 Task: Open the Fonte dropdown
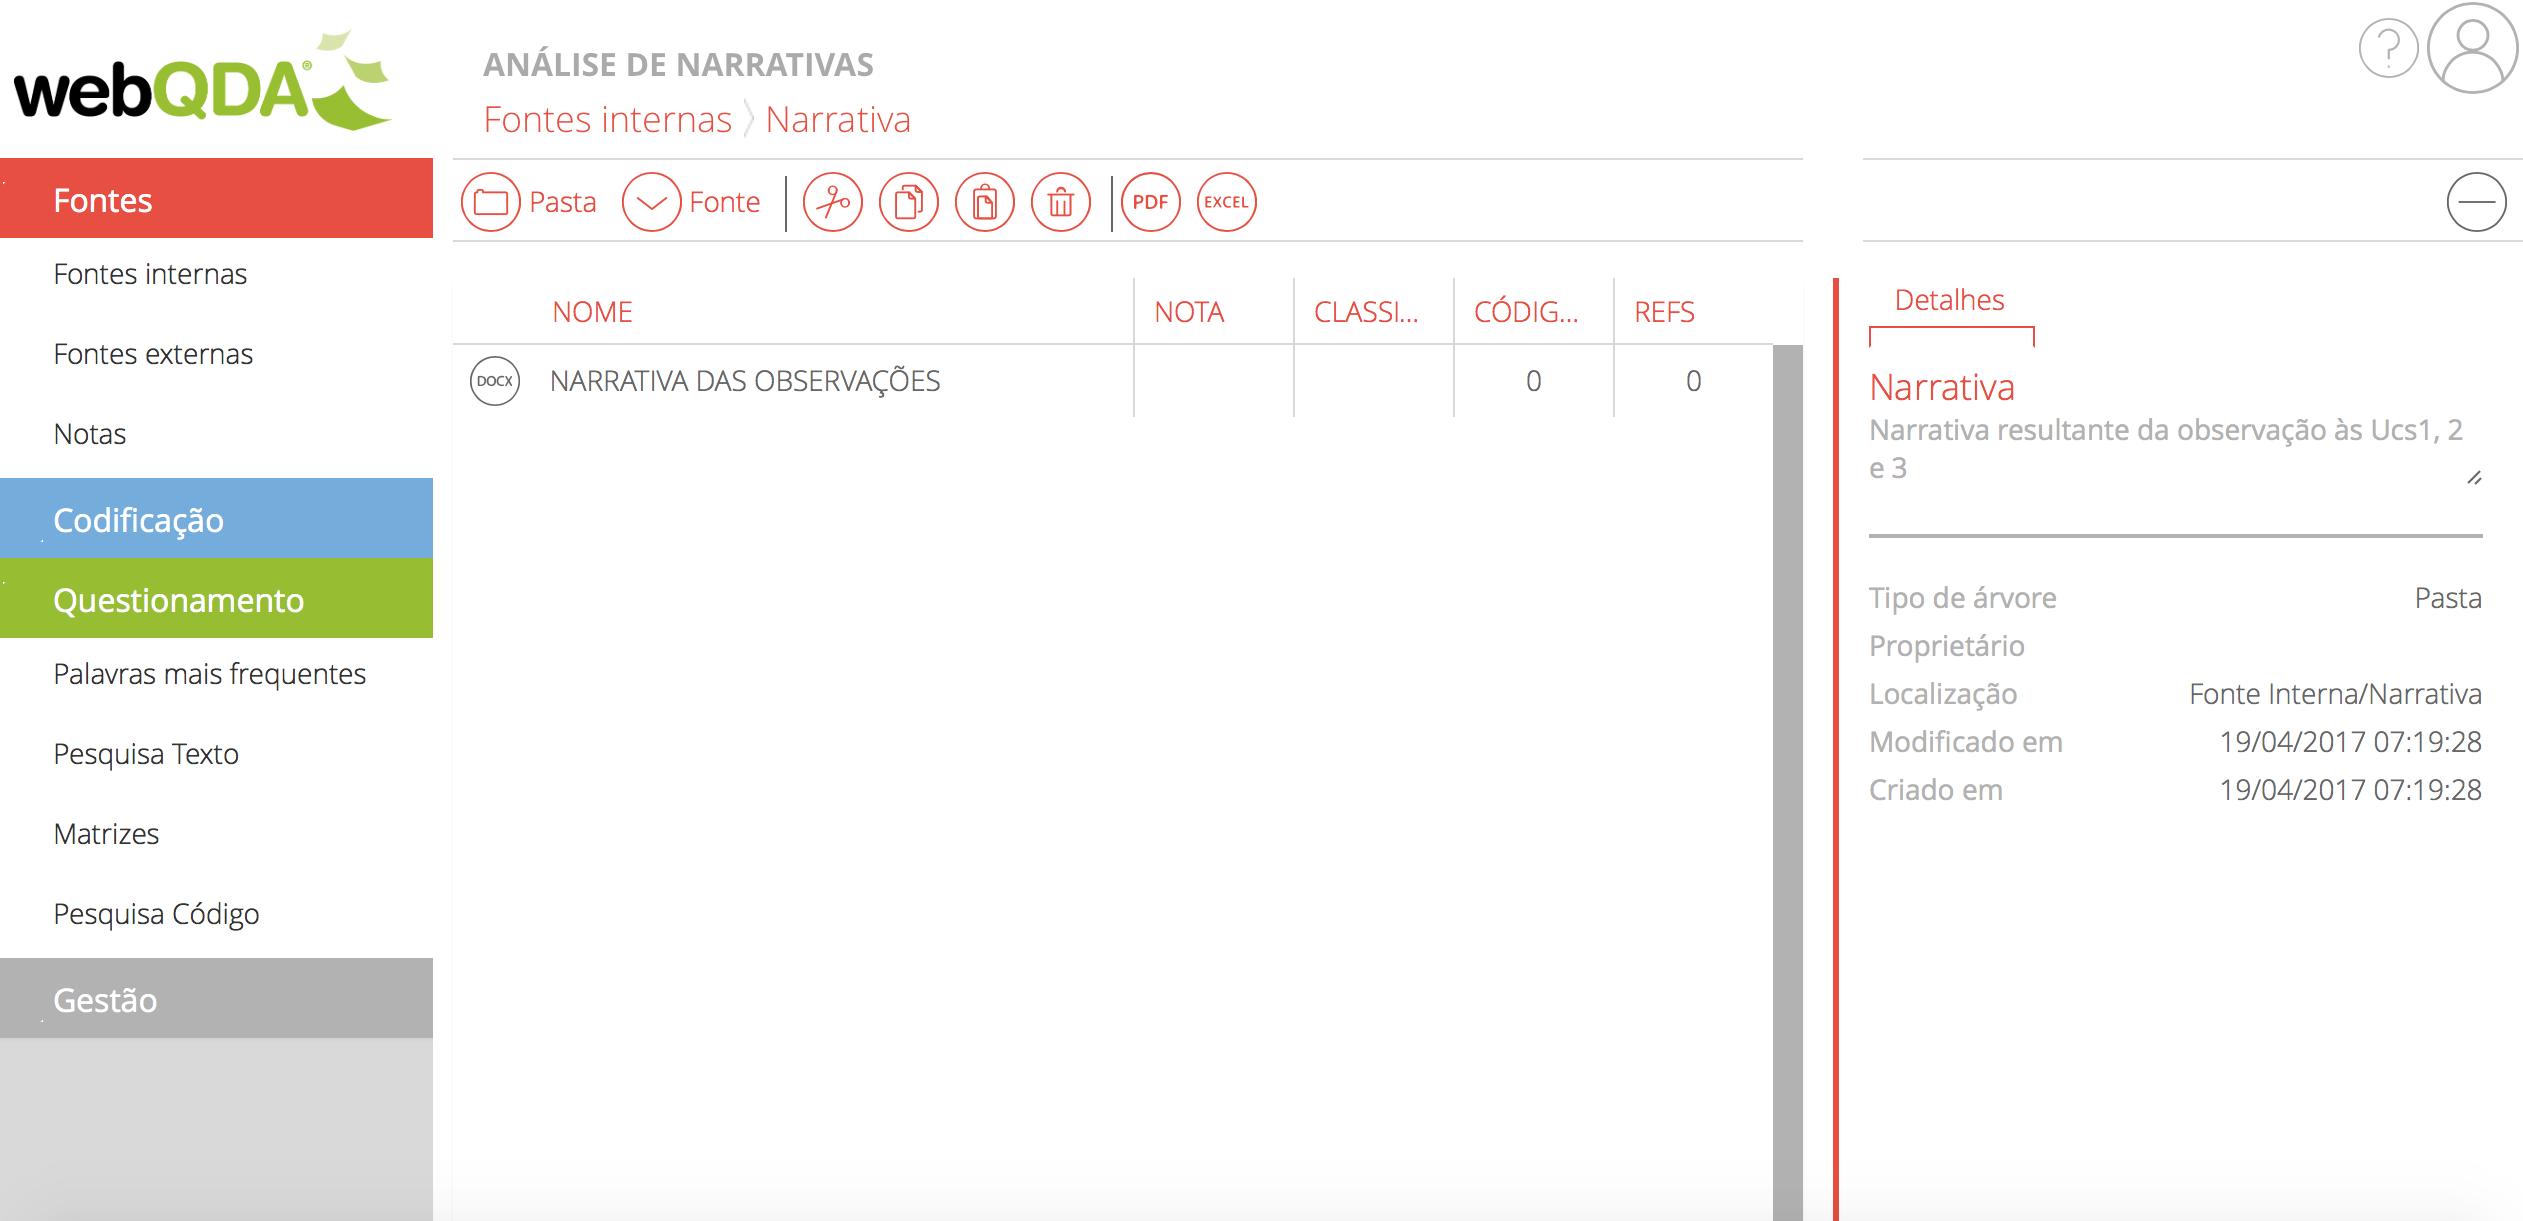click(651, 202)
